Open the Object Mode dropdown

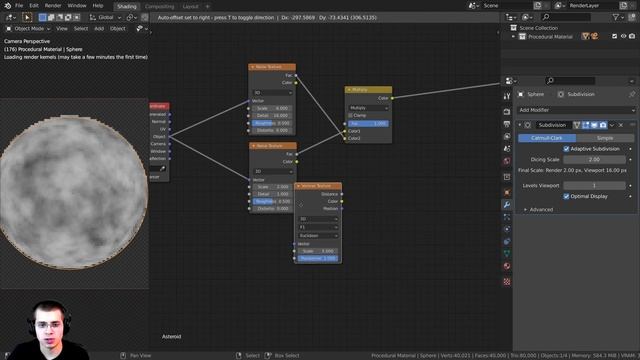(x=28, y=29)
